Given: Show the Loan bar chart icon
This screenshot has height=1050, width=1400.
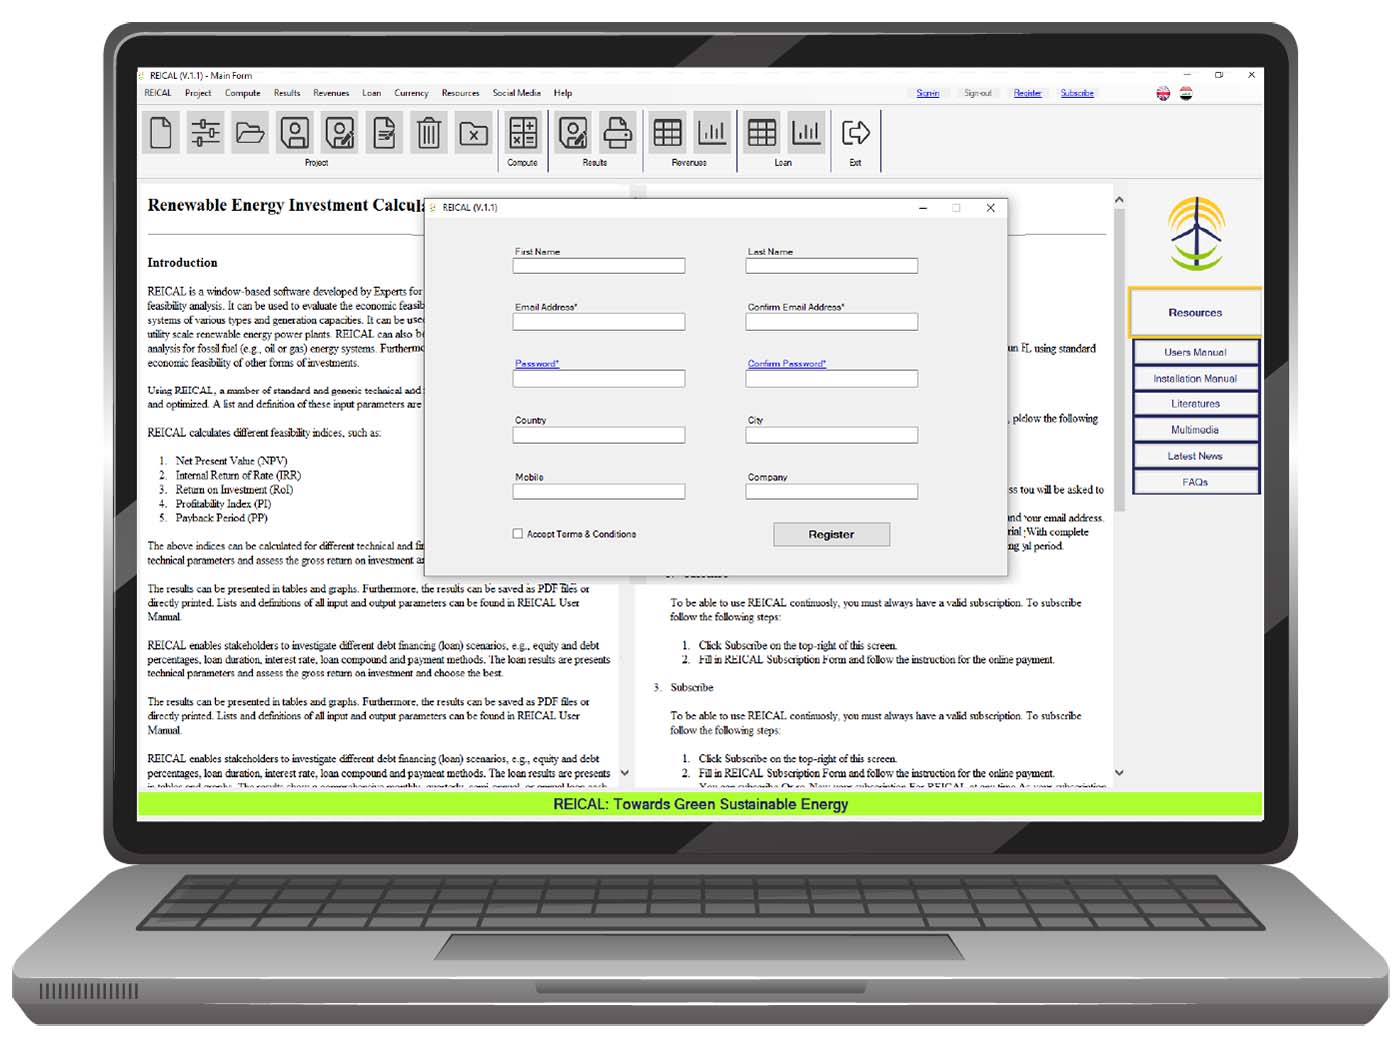Looking at the screenshot, I should coord(806,133).
